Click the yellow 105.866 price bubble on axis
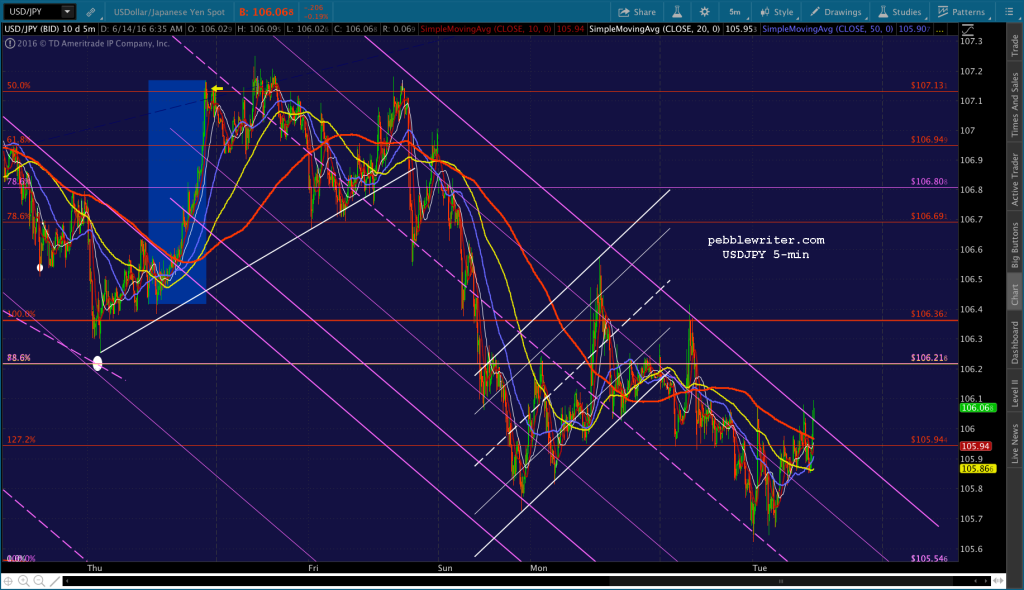This screenshot has width=1024, height=590. tap(978, 469)
